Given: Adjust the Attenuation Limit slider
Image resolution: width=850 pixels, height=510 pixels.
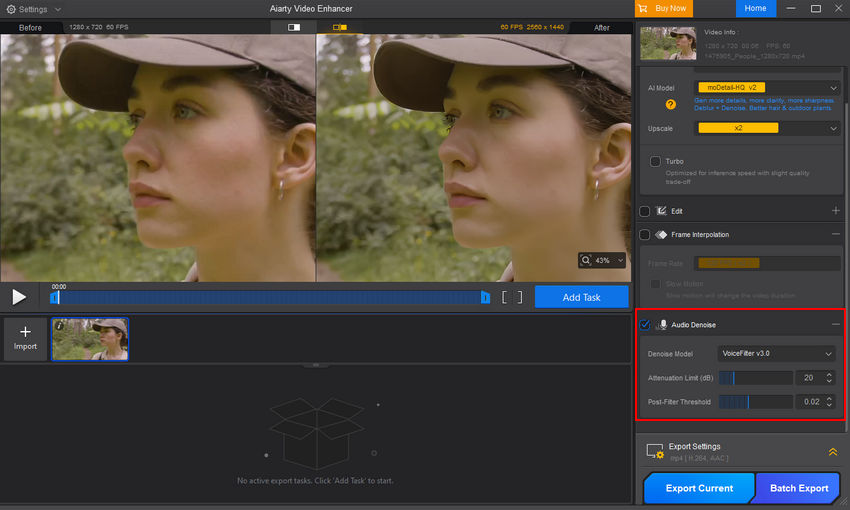Looking at the screenshot, I should tap(756, 378).
